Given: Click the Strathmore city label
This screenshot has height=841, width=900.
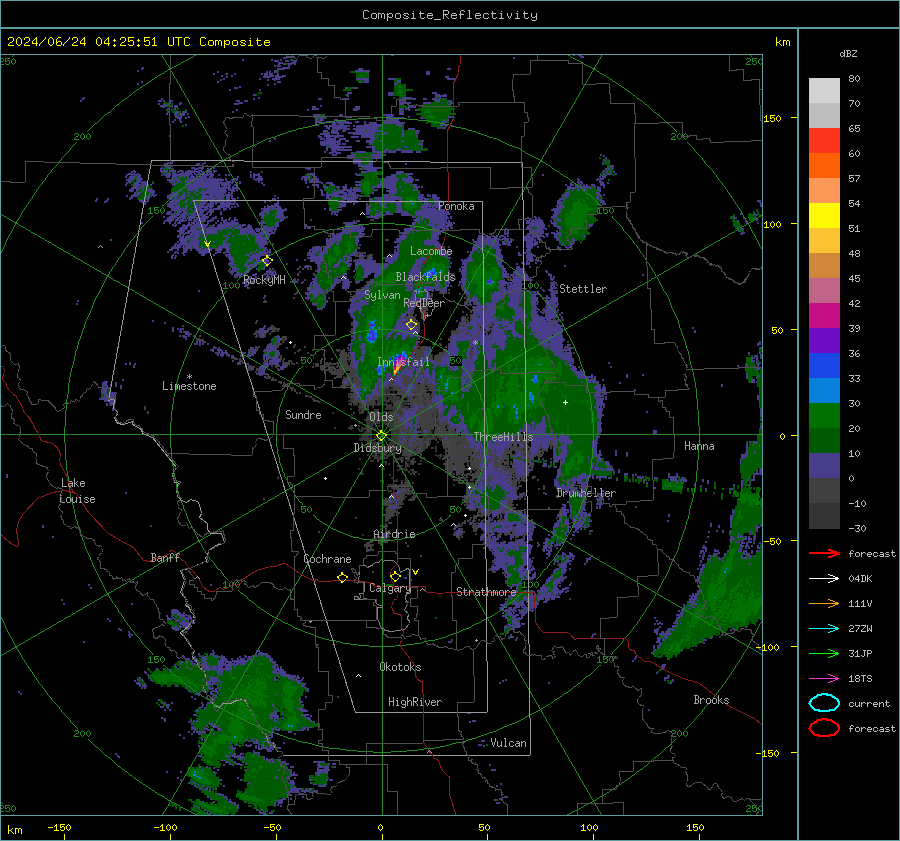Looking at the screenshot, I should tap(486, 592).
